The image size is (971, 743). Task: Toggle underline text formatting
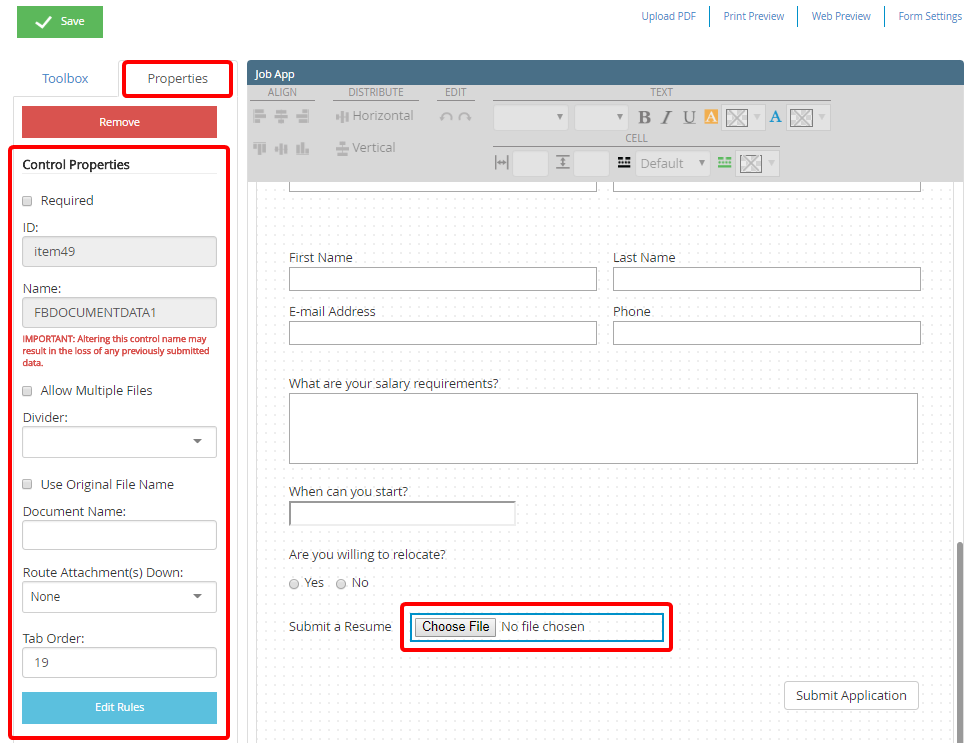click(689, 117)
